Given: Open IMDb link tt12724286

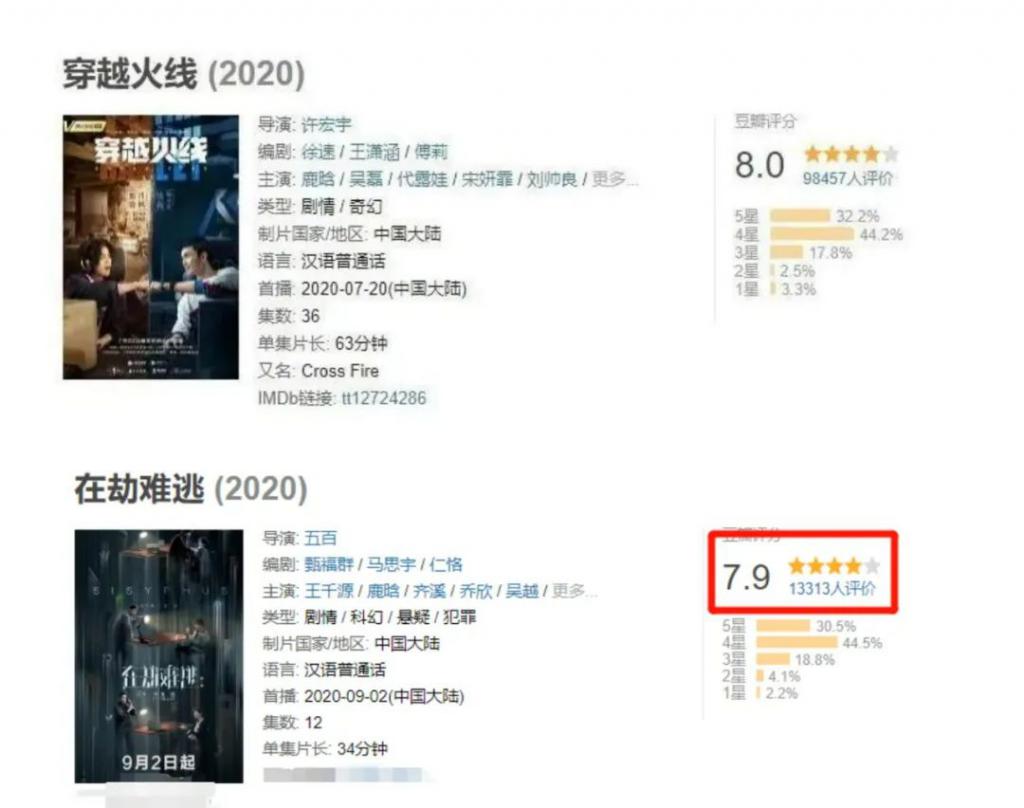Looking at the screenshot, I should (x=384, y=398).
